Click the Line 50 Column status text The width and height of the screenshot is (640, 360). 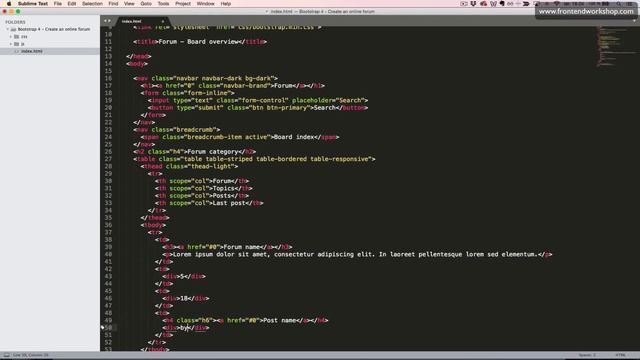pyautogui.click(x=31, y=355)
